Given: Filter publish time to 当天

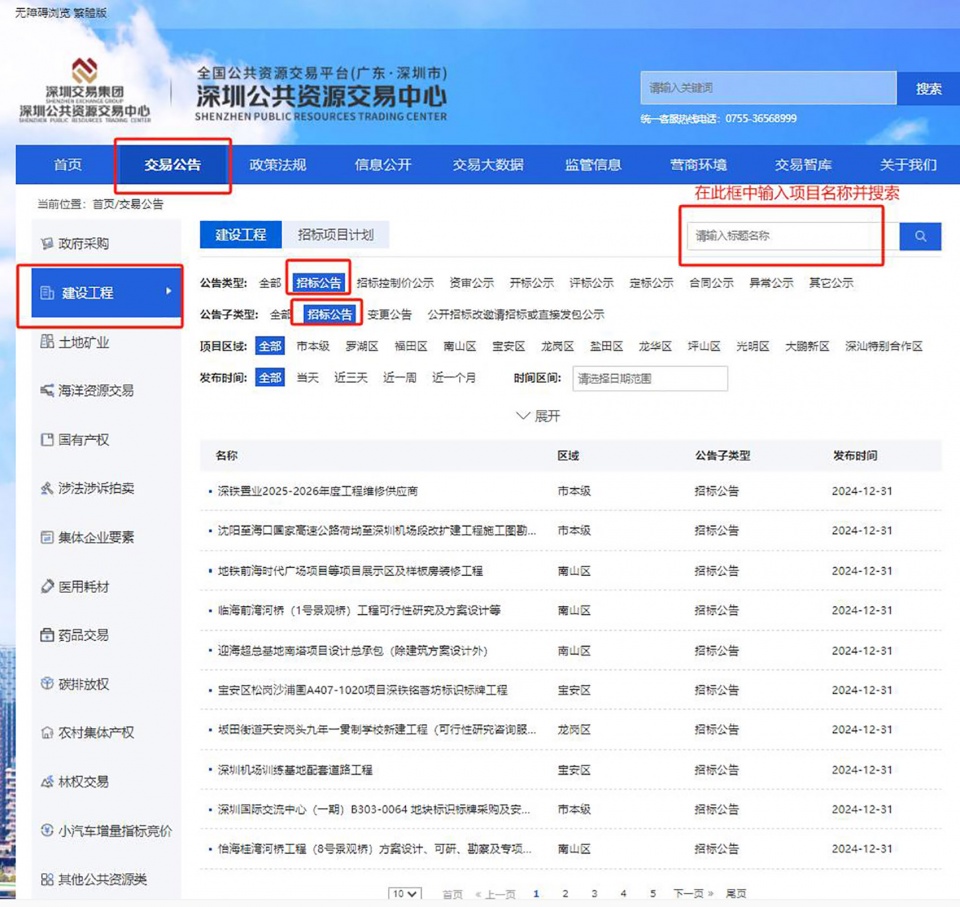Looking at the screenshot, I should coord(308,378).
